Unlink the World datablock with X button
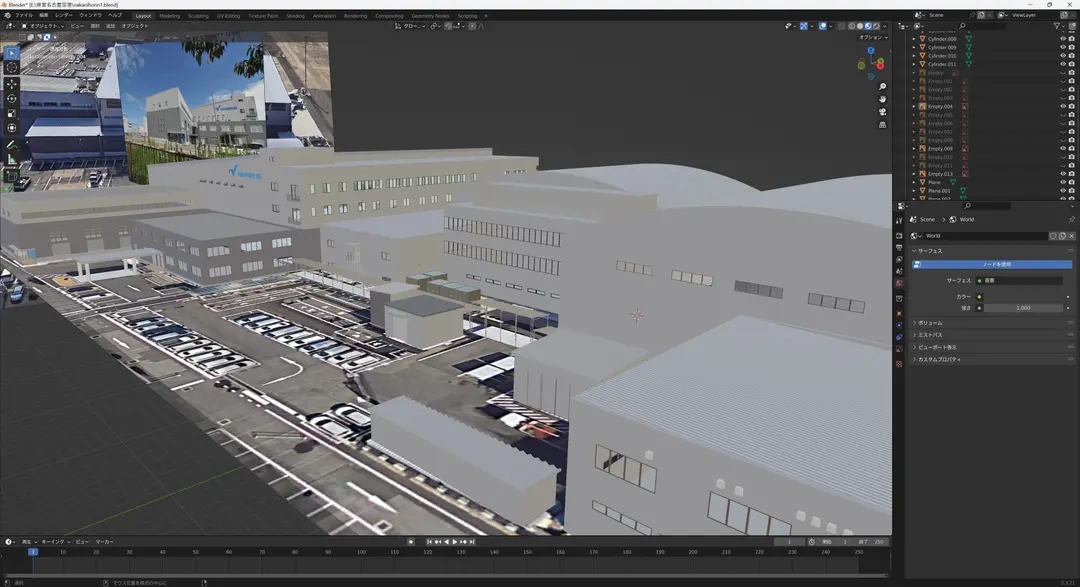The width and height of the screenshot is (1080, 587). [1071, 236]
